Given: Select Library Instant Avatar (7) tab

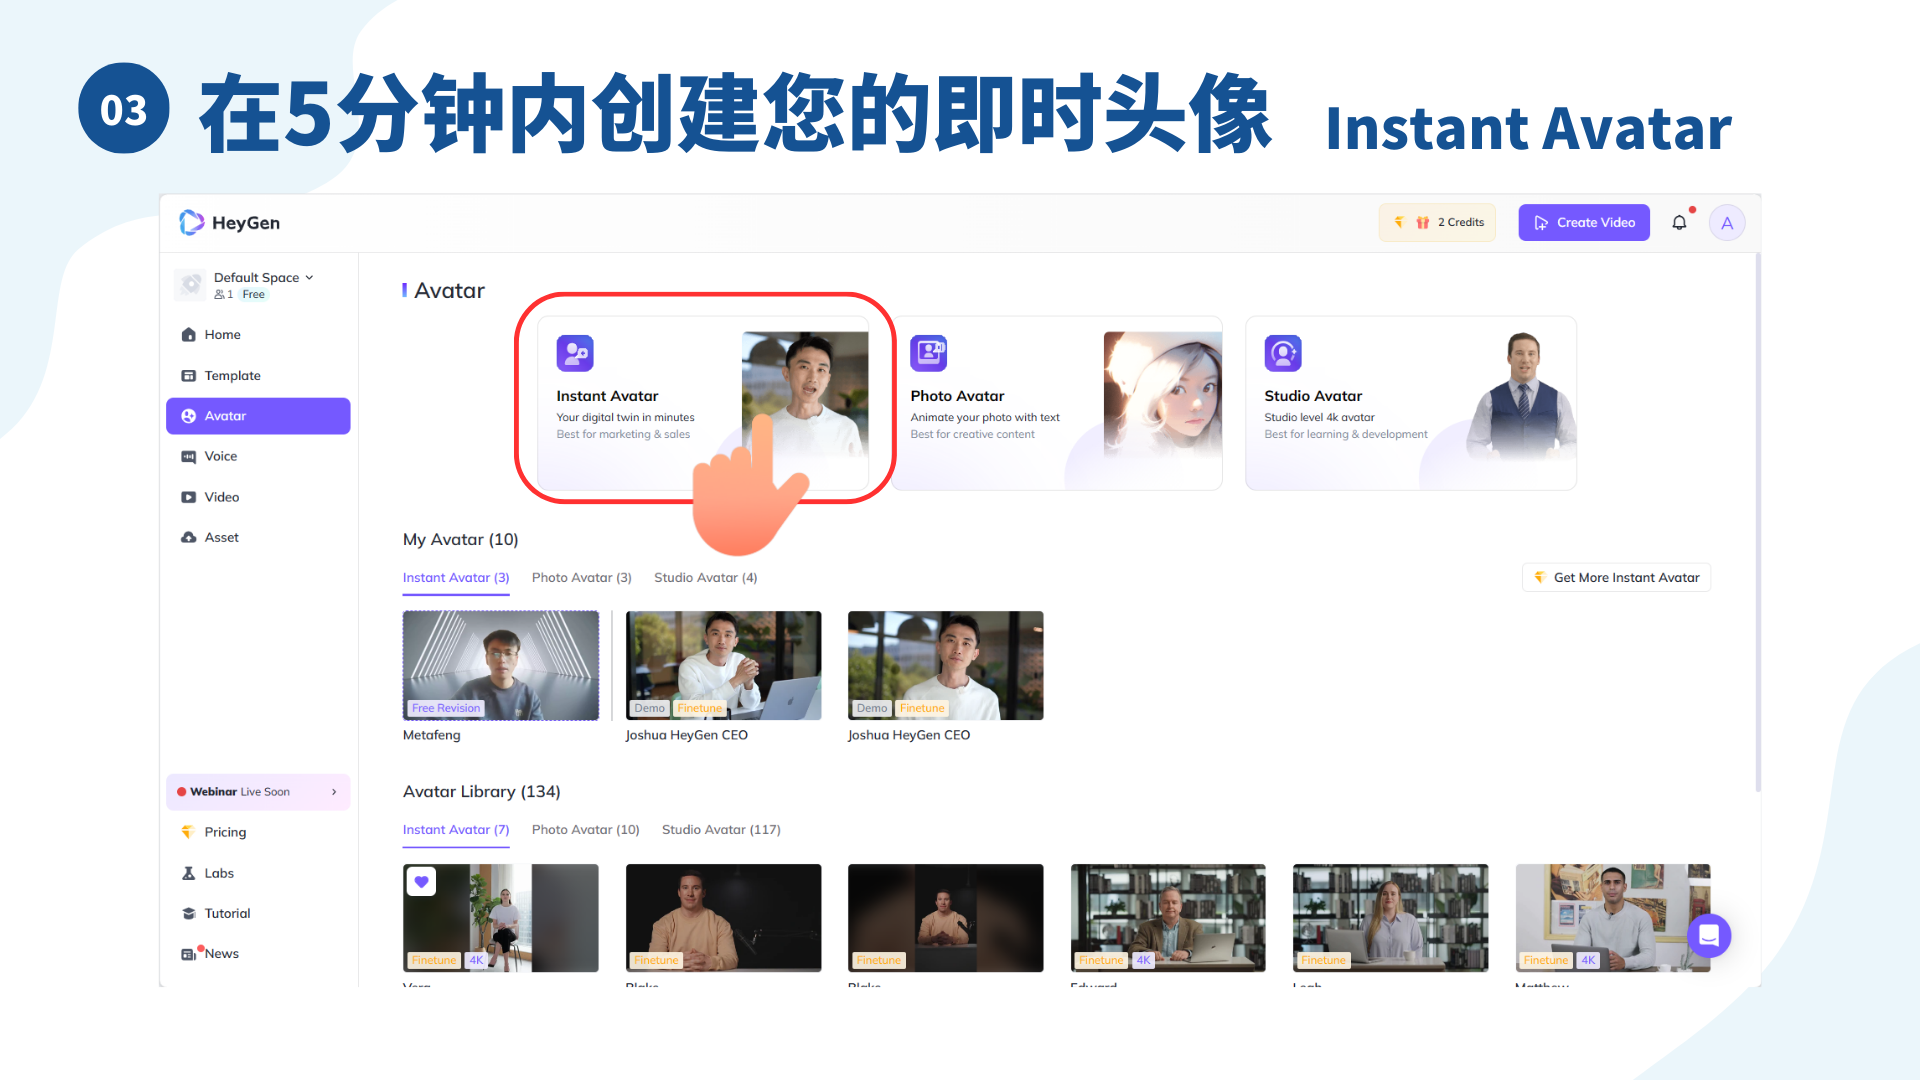Looking at the screenshot, I should coord(456,830).
